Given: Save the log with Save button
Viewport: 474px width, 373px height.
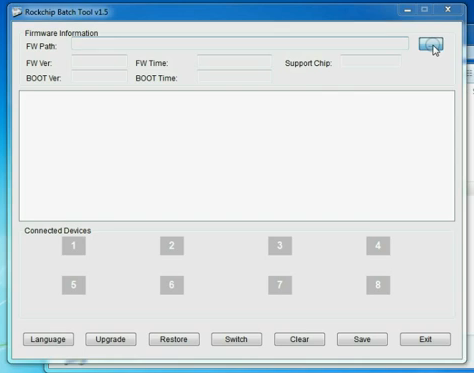Looking at the screenshot, I should click(x=362, y=339).
